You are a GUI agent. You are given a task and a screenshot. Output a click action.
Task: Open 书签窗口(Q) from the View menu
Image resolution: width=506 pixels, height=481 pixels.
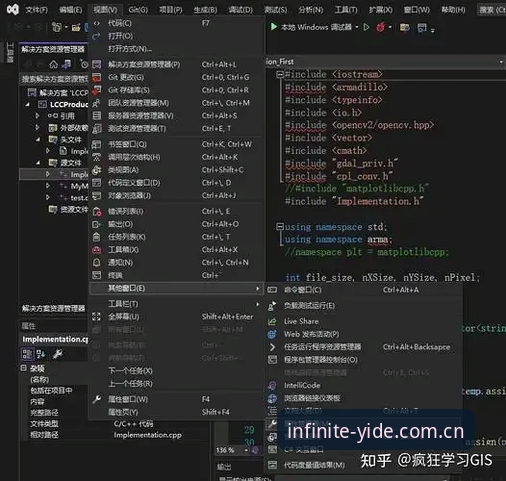(x=177, y=144)
